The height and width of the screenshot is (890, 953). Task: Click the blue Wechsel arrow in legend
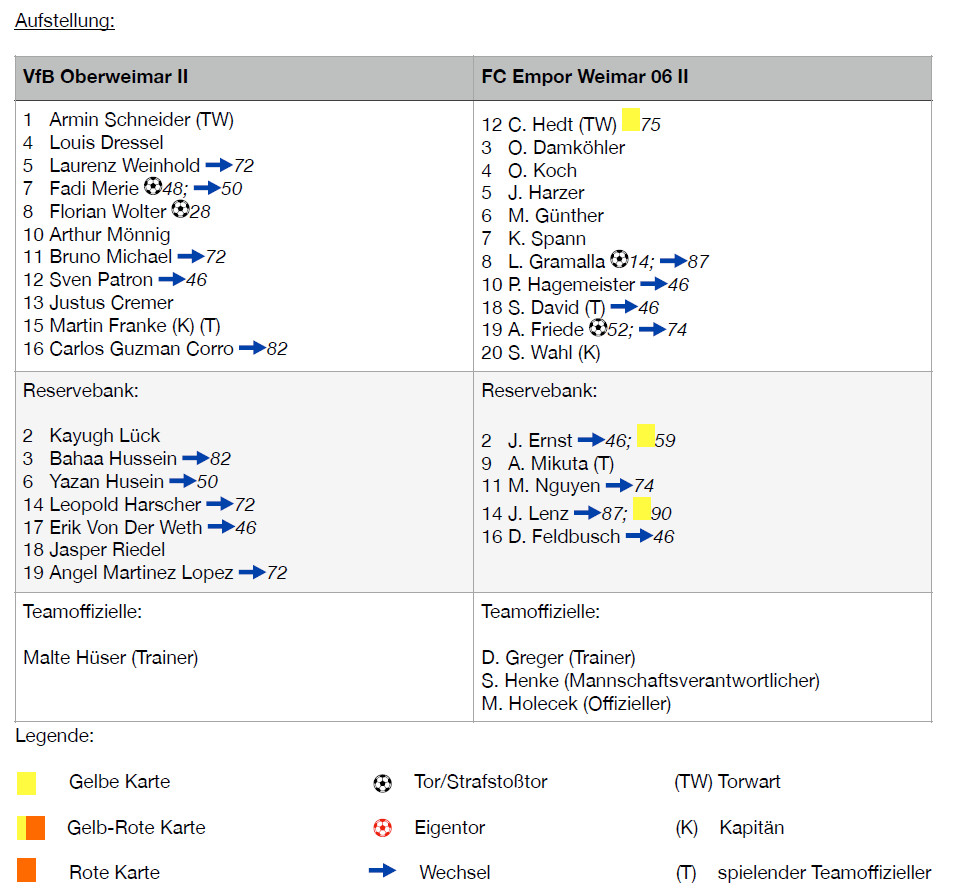[x=382, y=871]
